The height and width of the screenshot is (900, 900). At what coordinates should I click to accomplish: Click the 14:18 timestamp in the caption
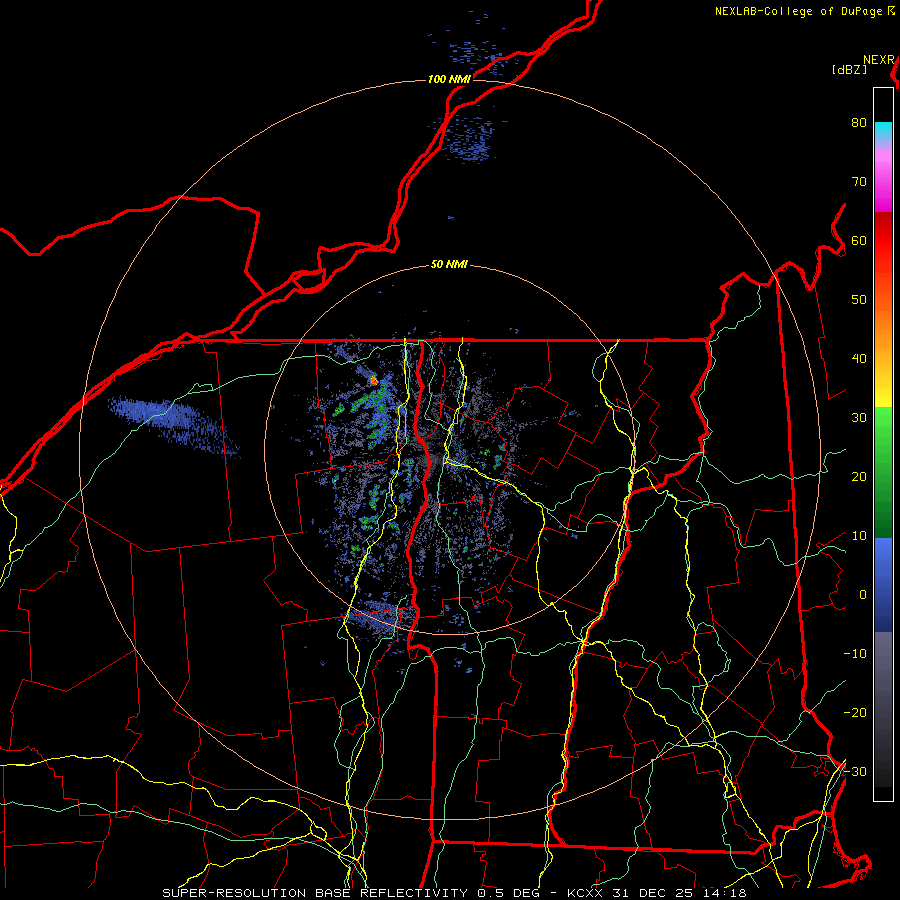pos(724,893)
